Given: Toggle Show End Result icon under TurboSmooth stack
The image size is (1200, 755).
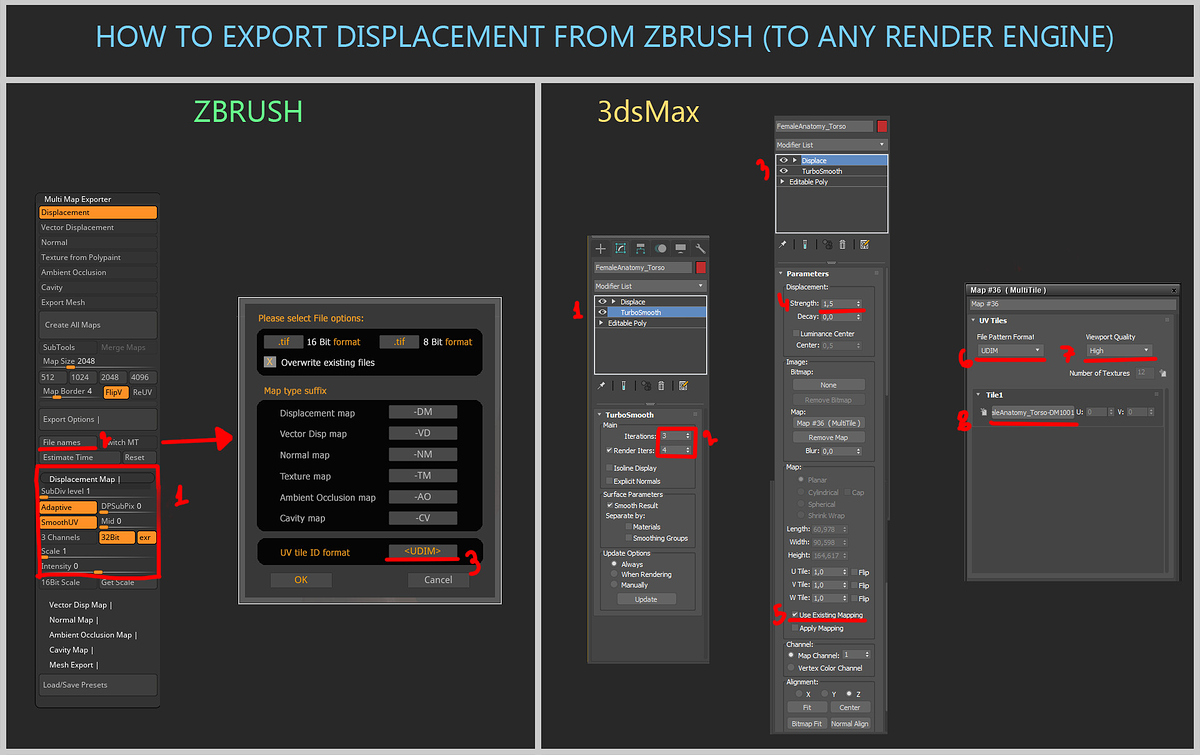Looking at the screenshot, I should point(623,385).
